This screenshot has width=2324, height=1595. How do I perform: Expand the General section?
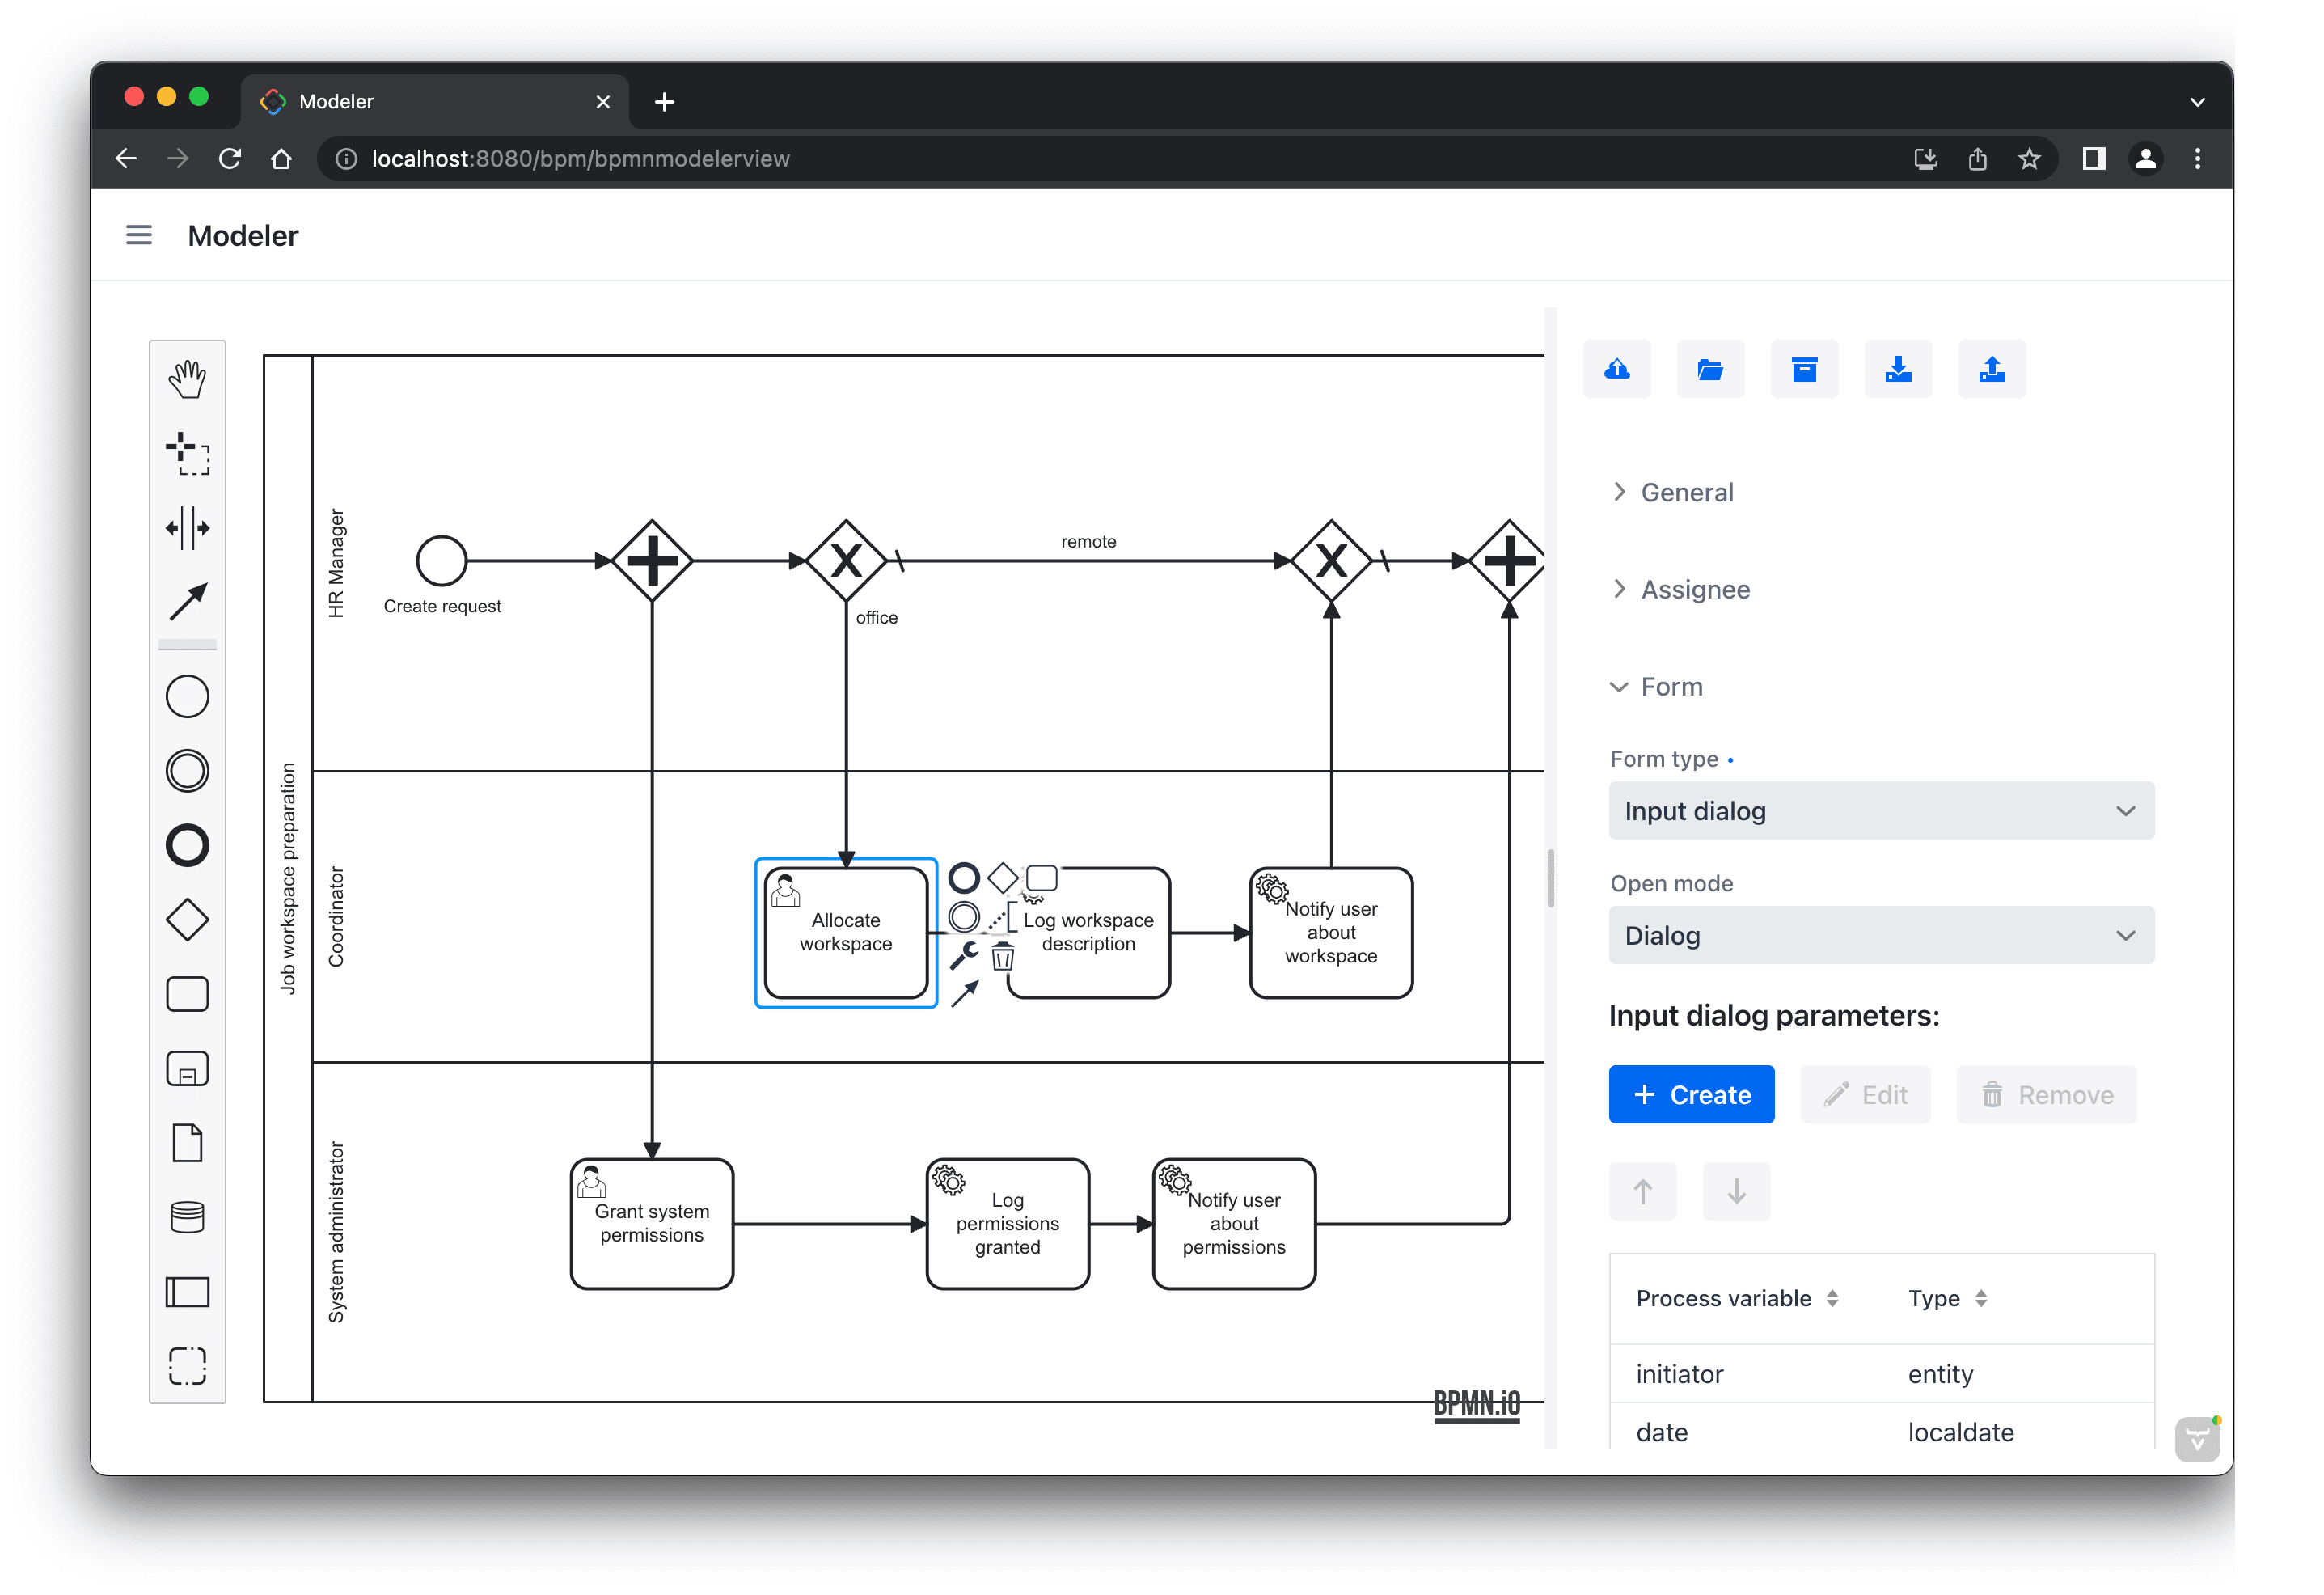coord(1686,492)
